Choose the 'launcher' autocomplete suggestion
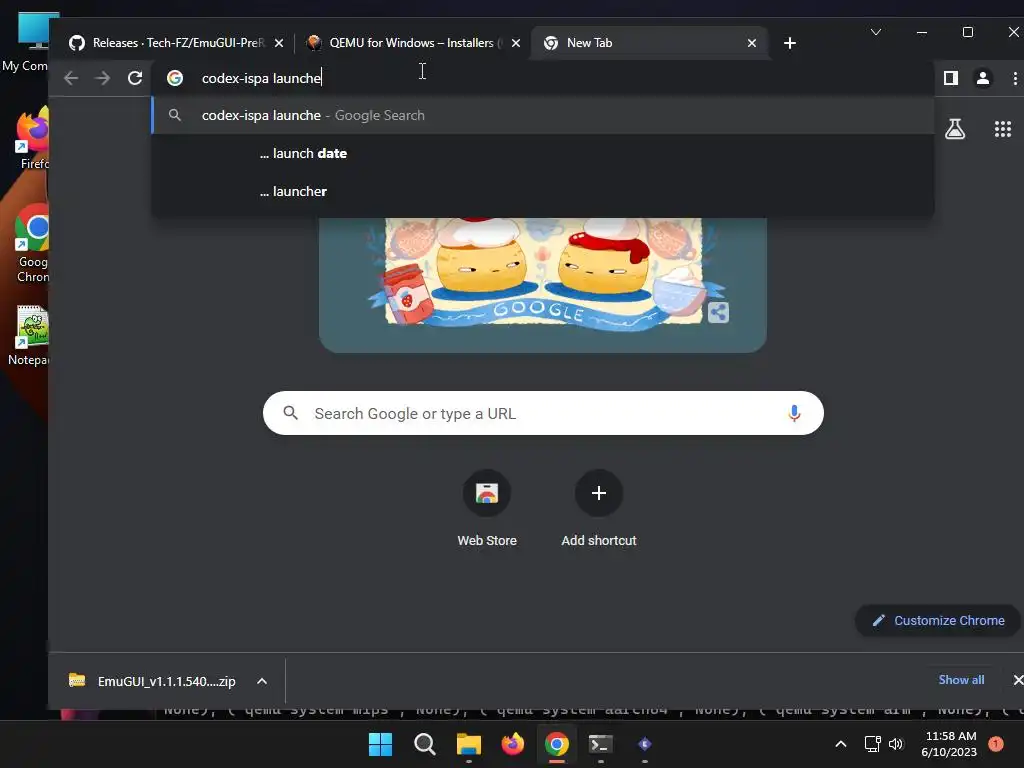This screenshot has width=1024, height=768. point(543,191)
